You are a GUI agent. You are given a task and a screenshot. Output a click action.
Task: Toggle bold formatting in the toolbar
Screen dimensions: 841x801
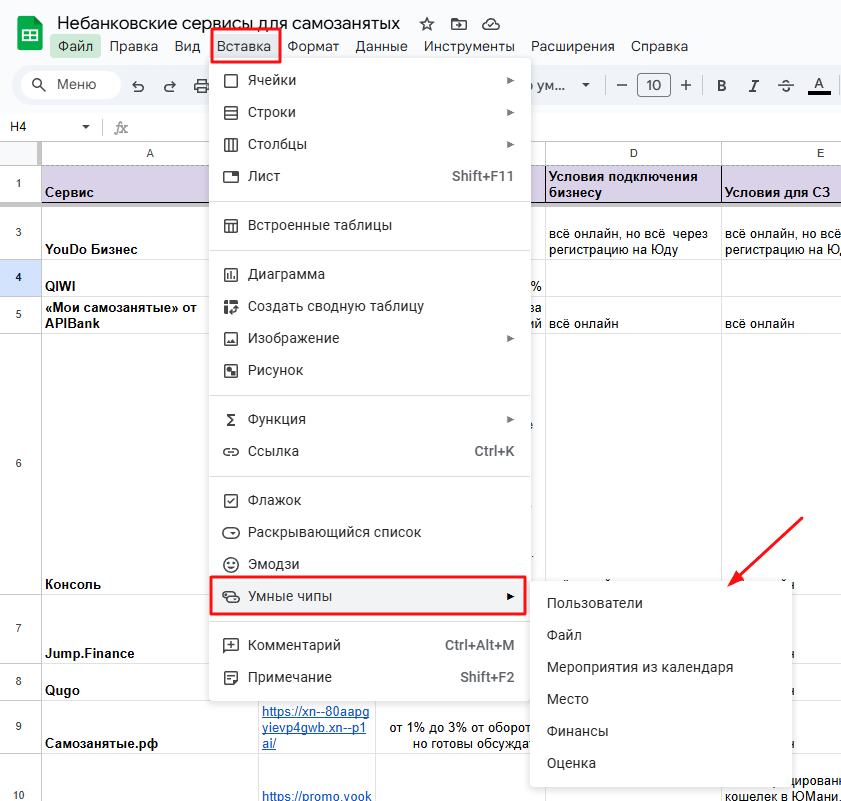tap(721, 86)
